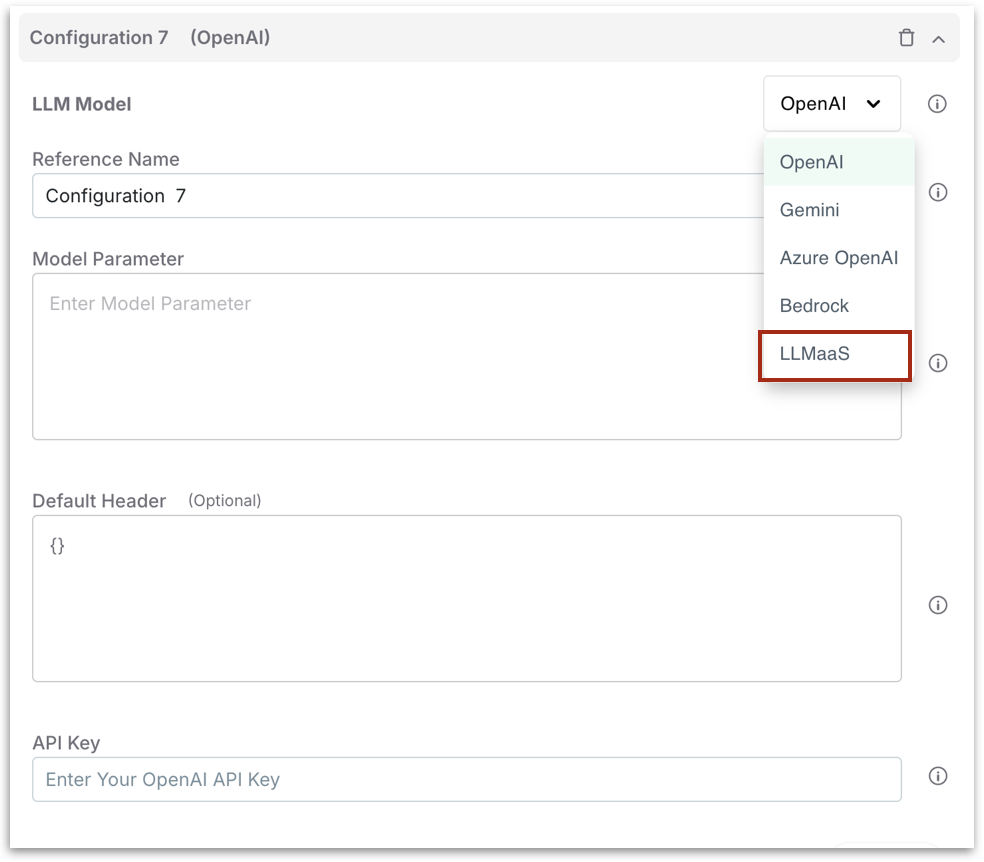Screen dimensions: 984x862
Task: Click the Model Parameter field label
Action: tap(108, 259)
